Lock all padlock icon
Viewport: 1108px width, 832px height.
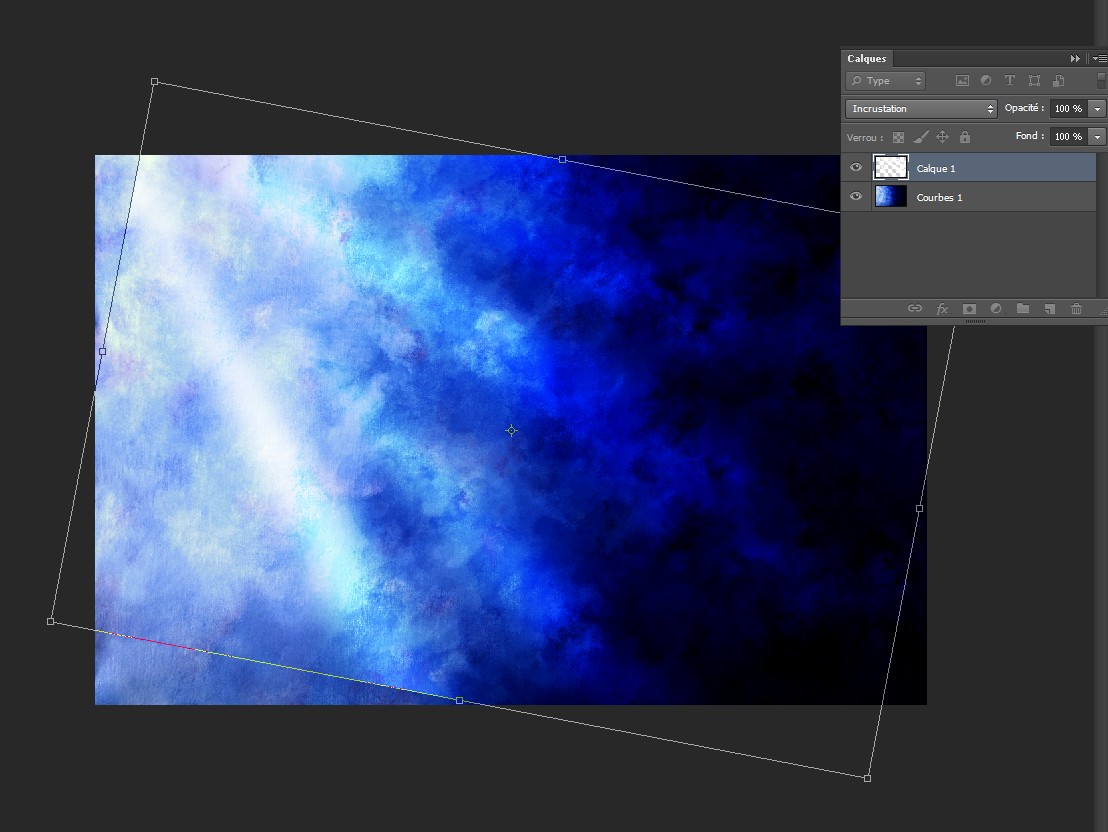(x=965, y=136)
